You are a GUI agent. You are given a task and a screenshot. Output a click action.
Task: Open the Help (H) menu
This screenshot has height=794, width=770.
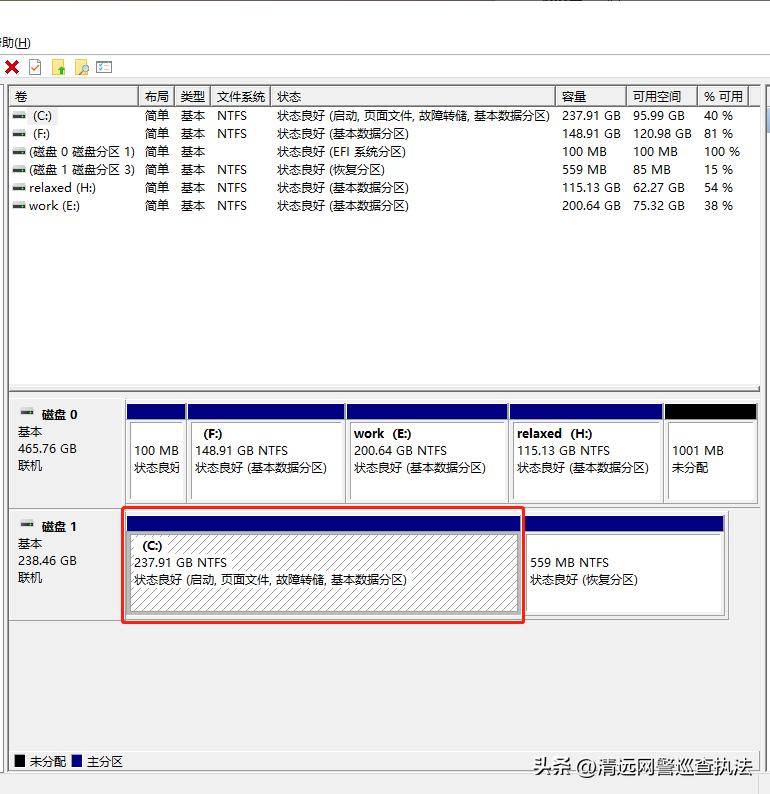point(15,43)
